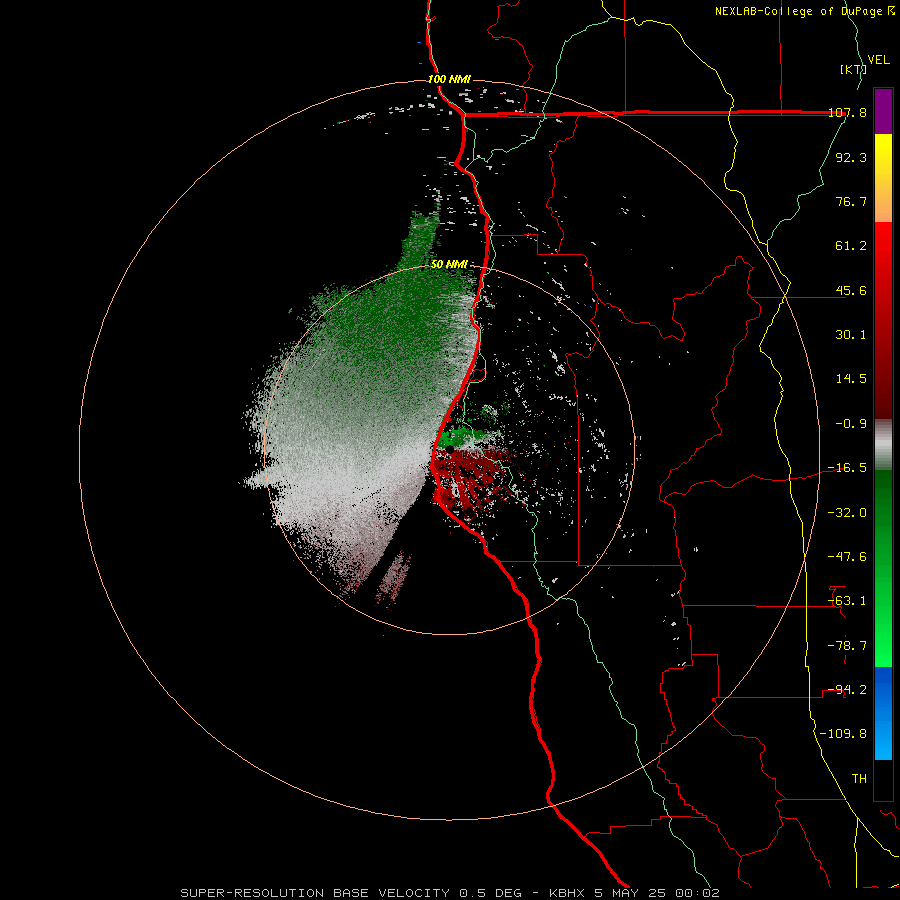Click the 76.7 legend value
Viewport: 900px width, 900px height.
point(851,201)
